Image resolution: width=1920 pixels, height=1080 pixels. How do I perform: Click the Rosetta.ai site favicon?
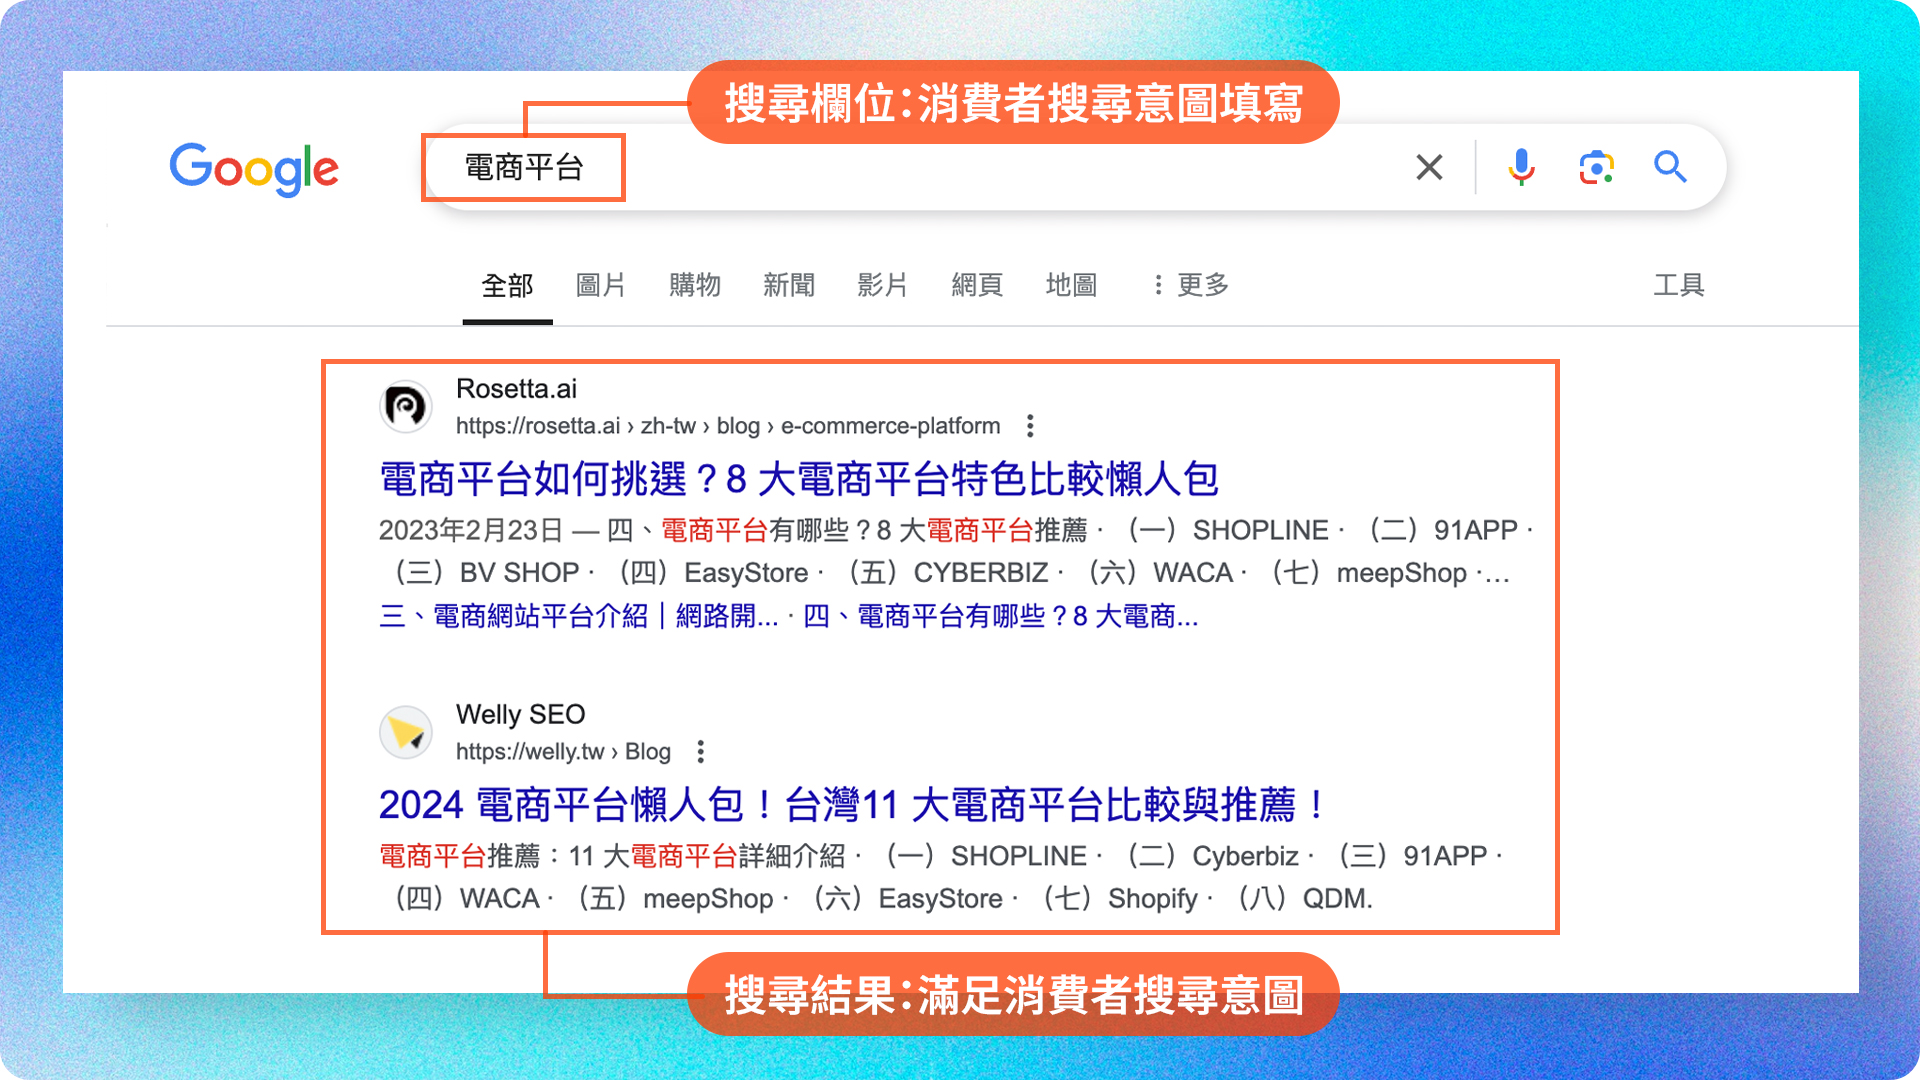point(406,406)
